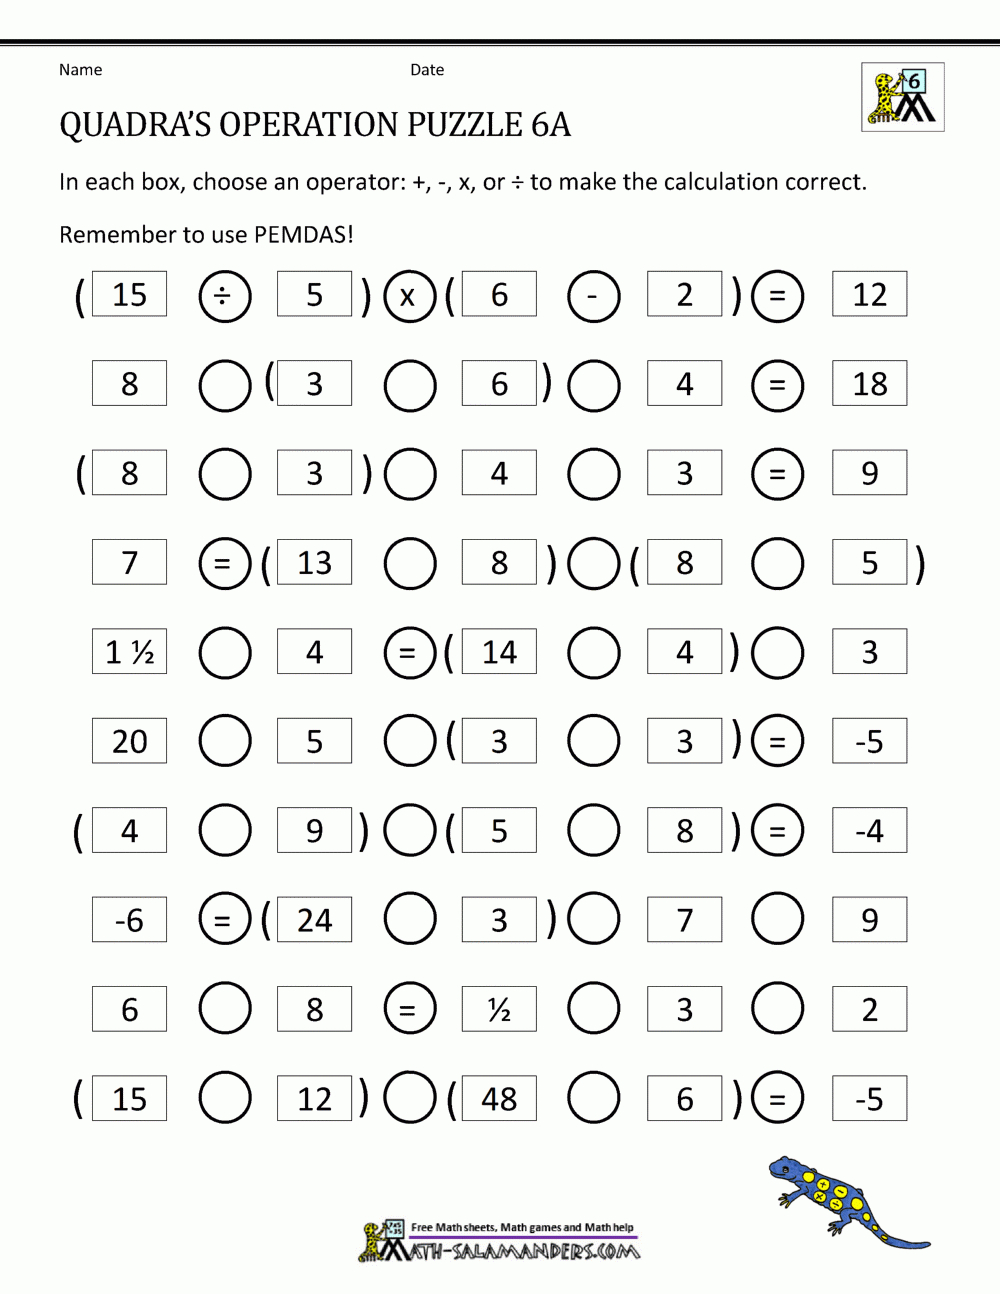Click the Quadra's Operation Puzzle 6A title
This screenshot has width=1000, height=1294.
(315, 125)
